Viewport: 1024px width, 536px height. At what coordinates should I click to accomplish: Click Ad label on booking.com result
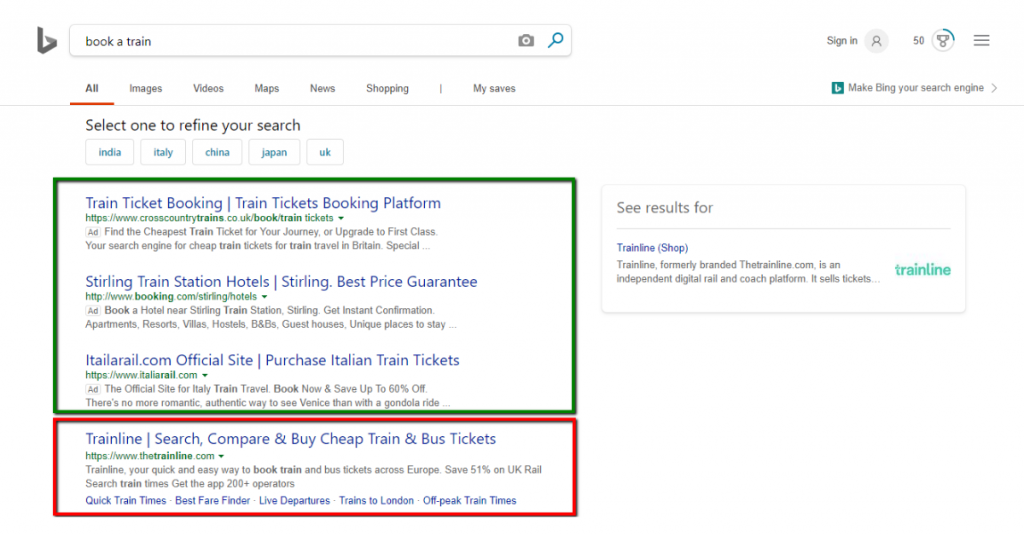pyautogui.click(x=93, y=311)
